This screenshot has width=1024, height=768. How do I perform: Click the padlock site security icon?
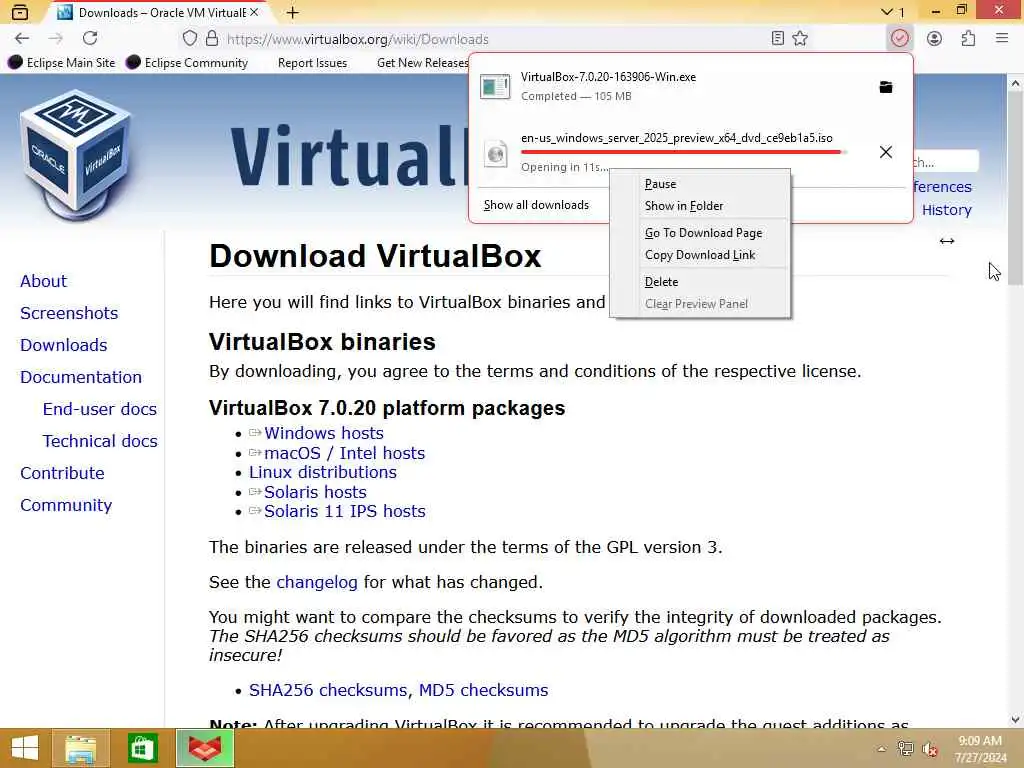(x=212, y=39)
